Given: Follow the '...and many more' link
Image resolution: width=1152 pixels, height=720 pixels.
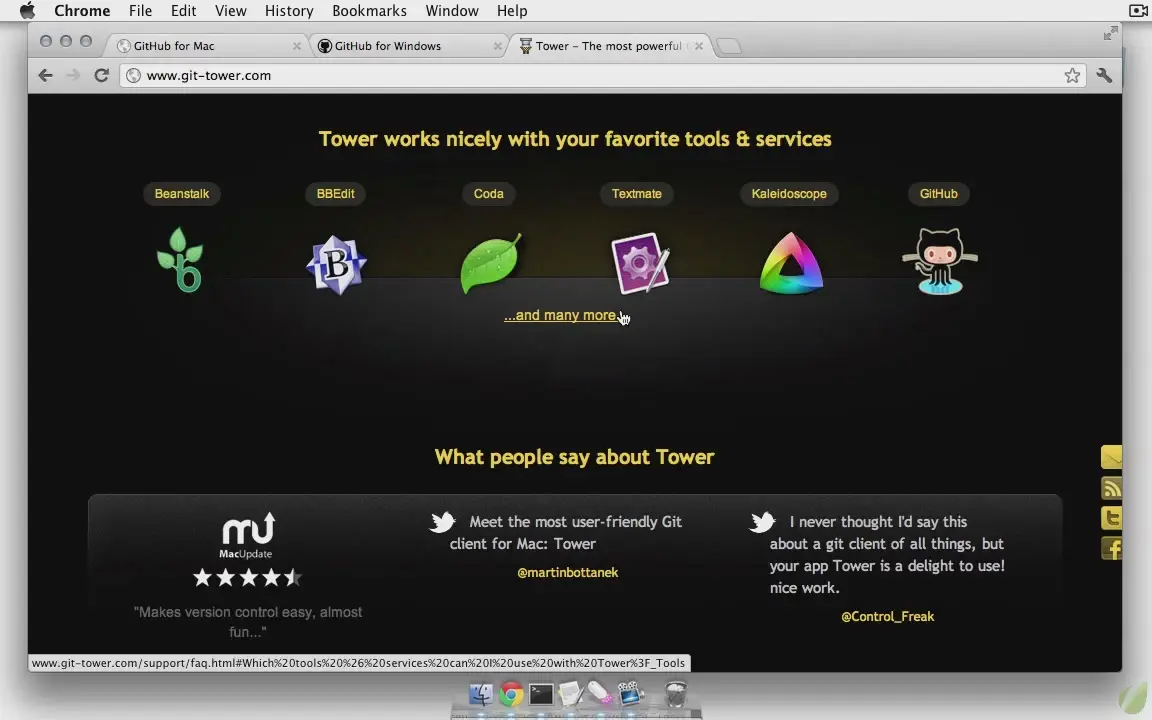Looking at the screenshot, I should (561, 315).
